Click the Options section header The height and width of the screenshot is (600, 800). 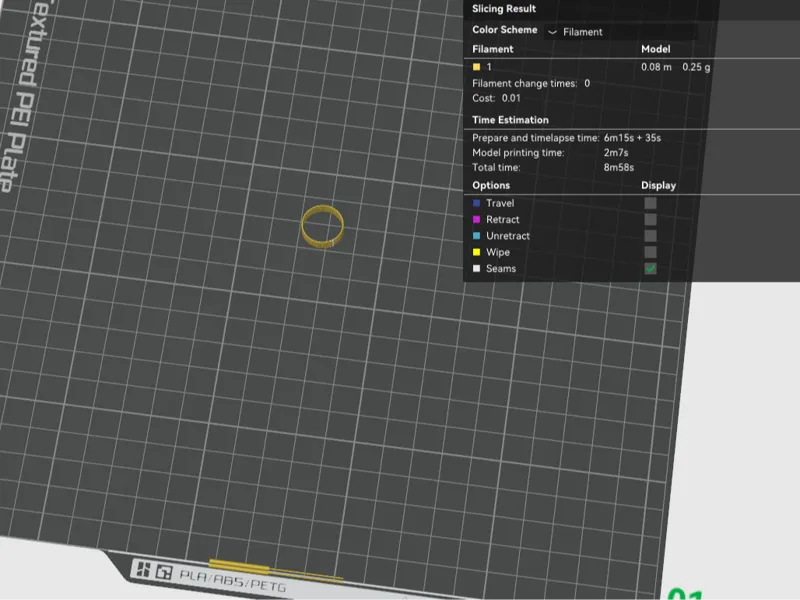[491, 185]
